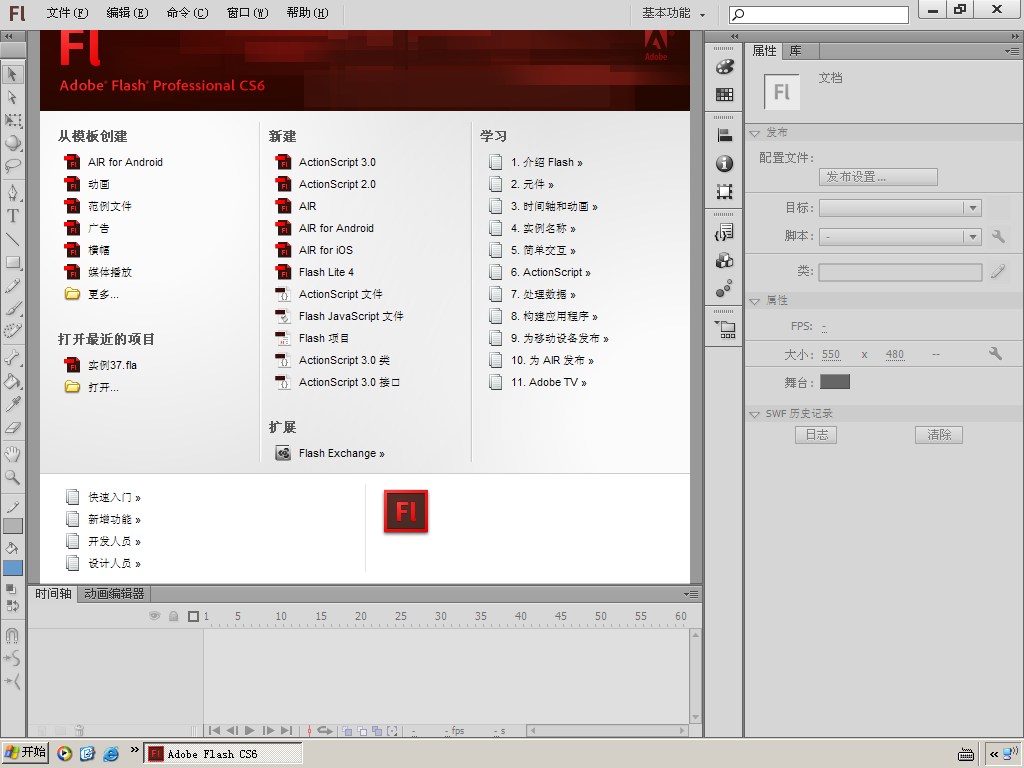Collapse the 属性 section
Screen dimensions: 1024x768
tap(755, 300)
